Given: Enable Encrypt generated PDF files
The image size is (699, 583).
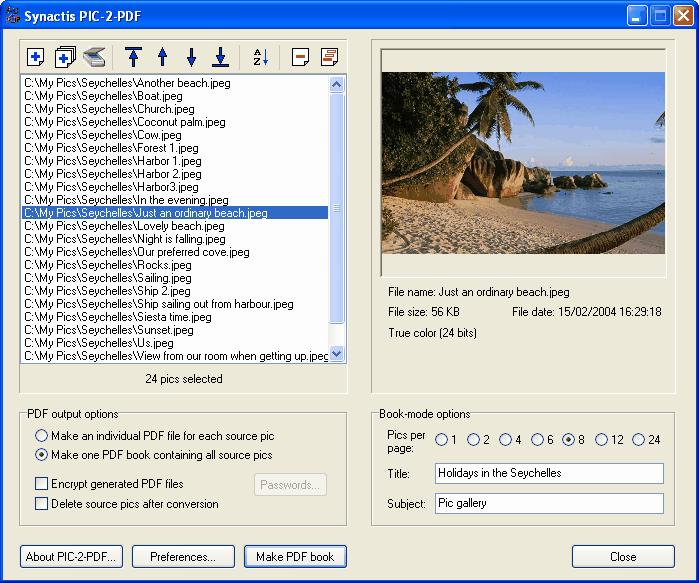Looking at the screenshot, I should 41,484.
